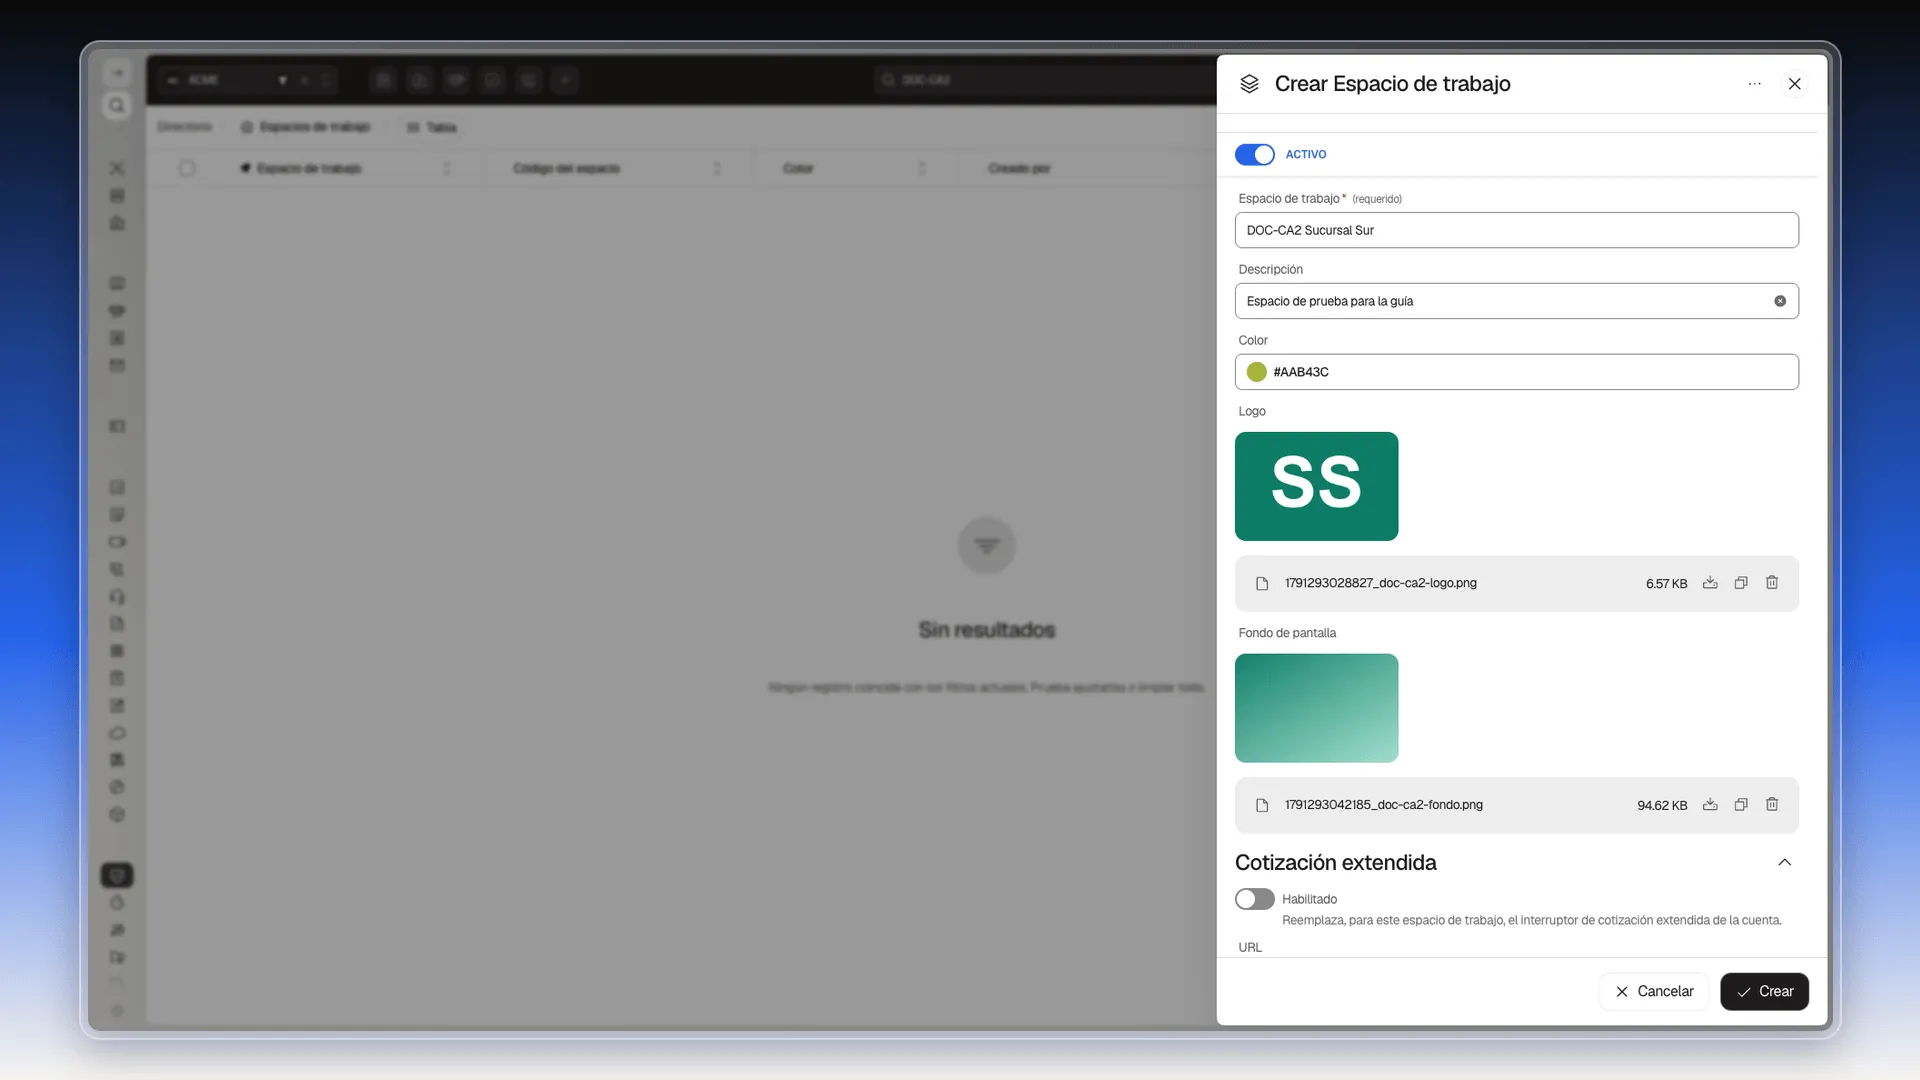Copy the doc-ca2-fondo.png file link
The width and height of the screenshot is (1920, 1080).
click(x=1741, y=805)
